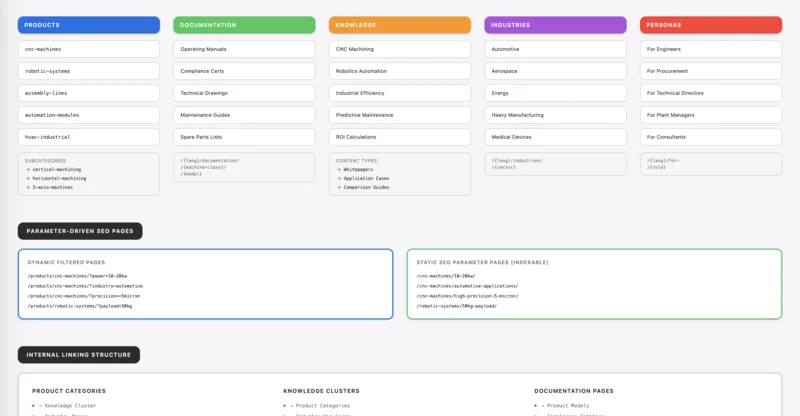Click For Plant Managers persona box
This screenshot has width=800, height=416.
pyautogui.click(x=711, y=115)
